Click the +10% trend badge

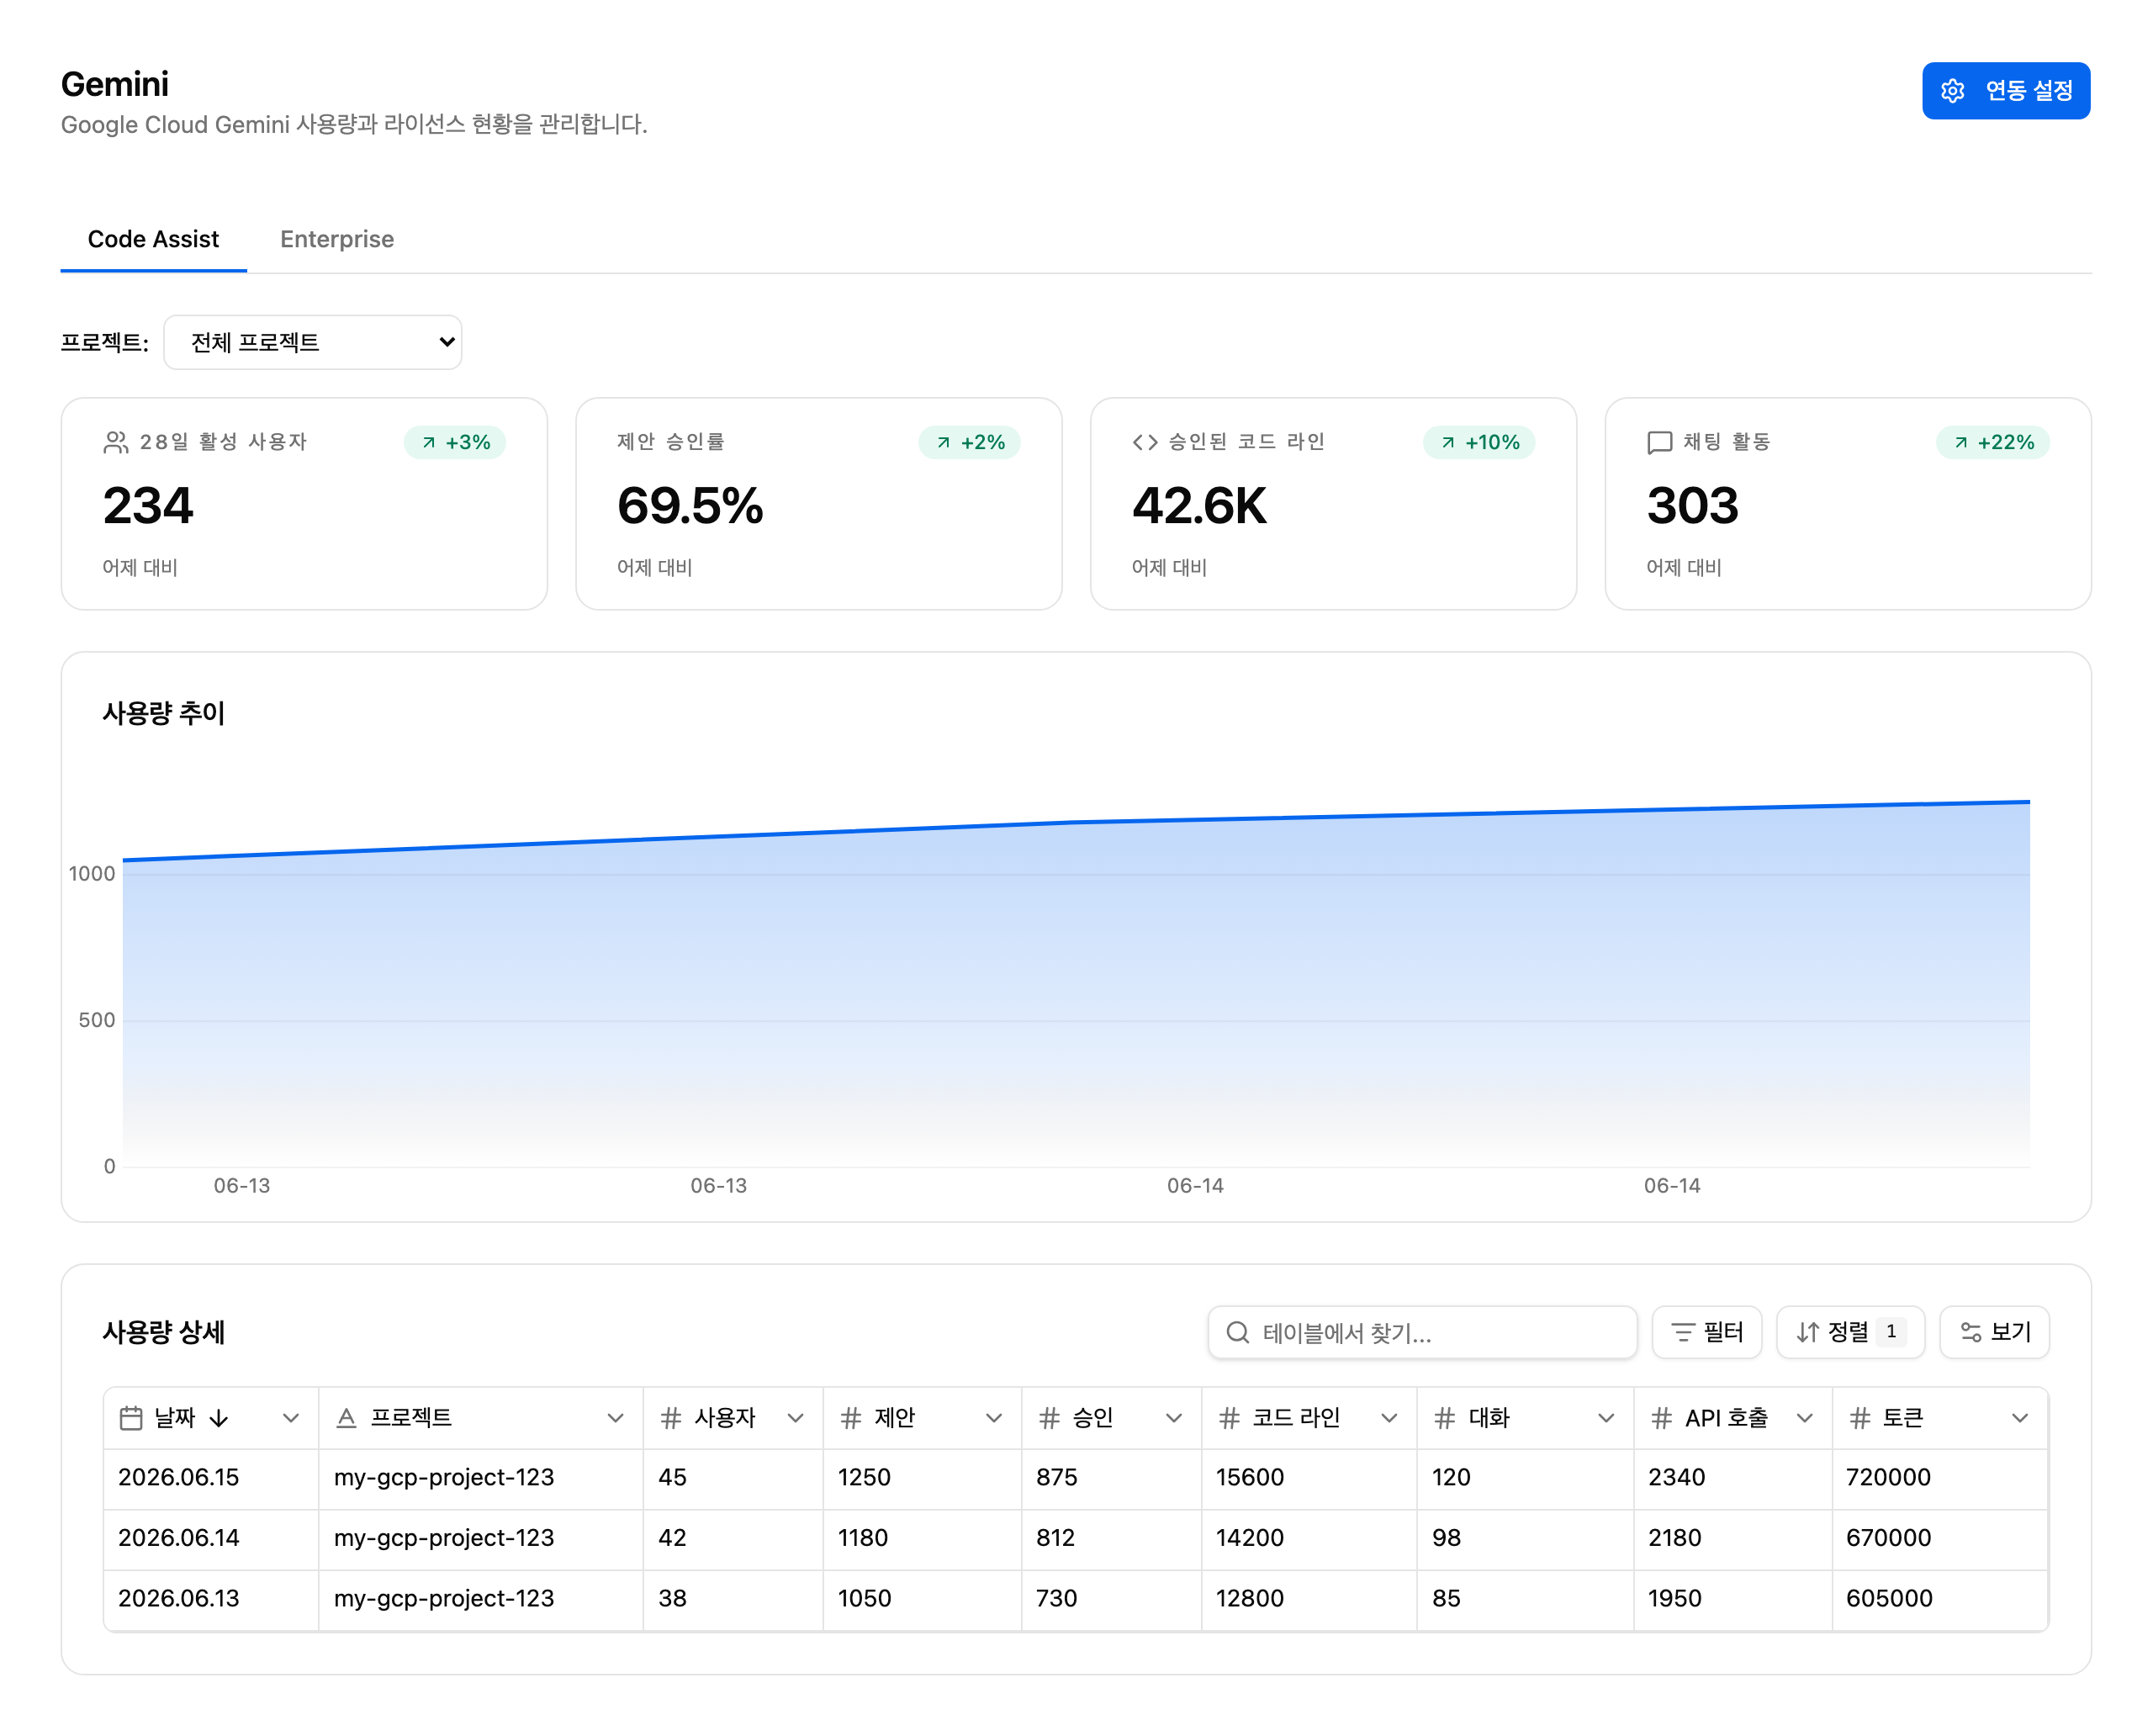click(1479, 442)
